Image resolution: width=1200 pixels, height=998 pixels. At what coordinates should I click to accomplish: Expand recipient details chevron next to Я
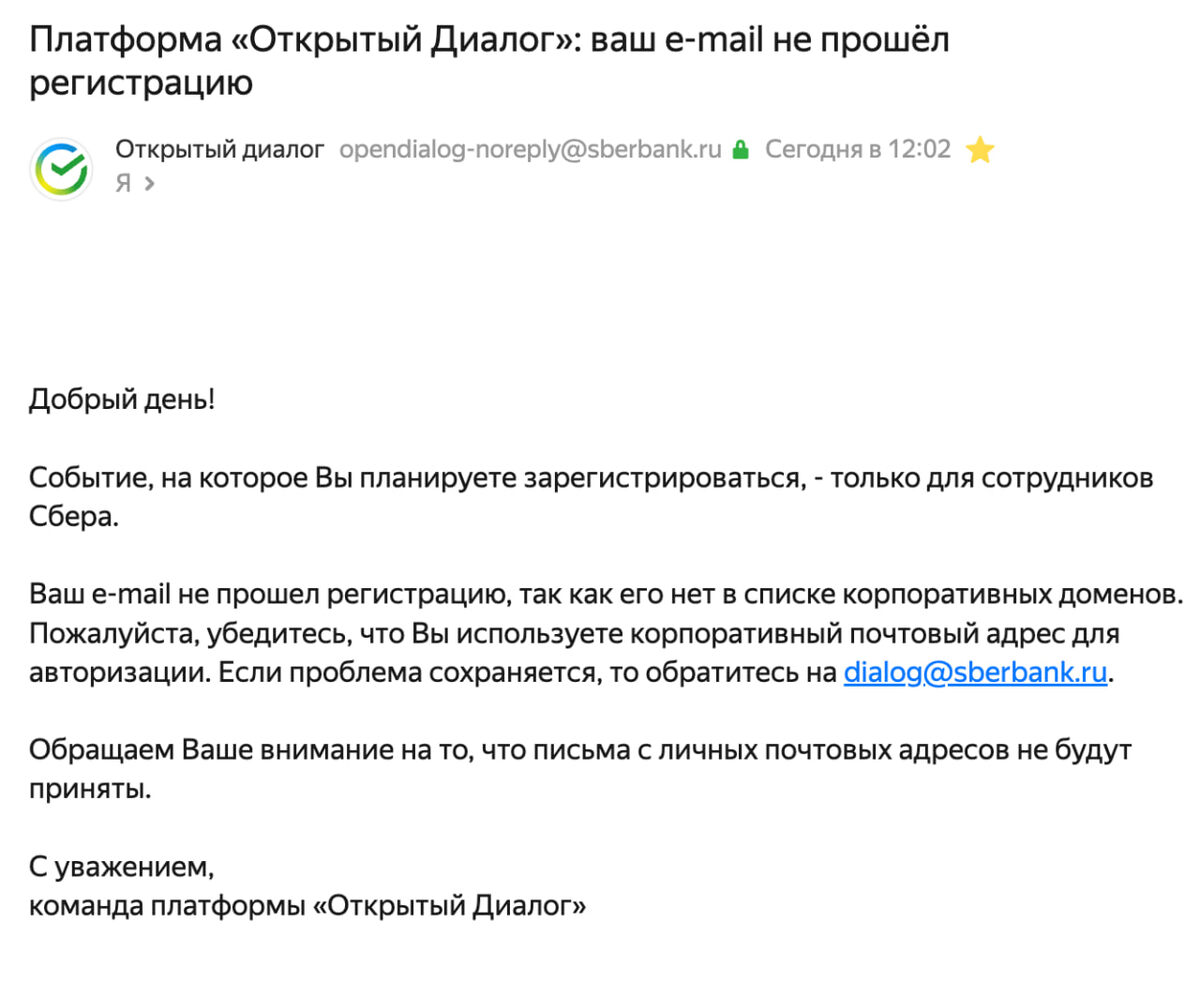149,184
